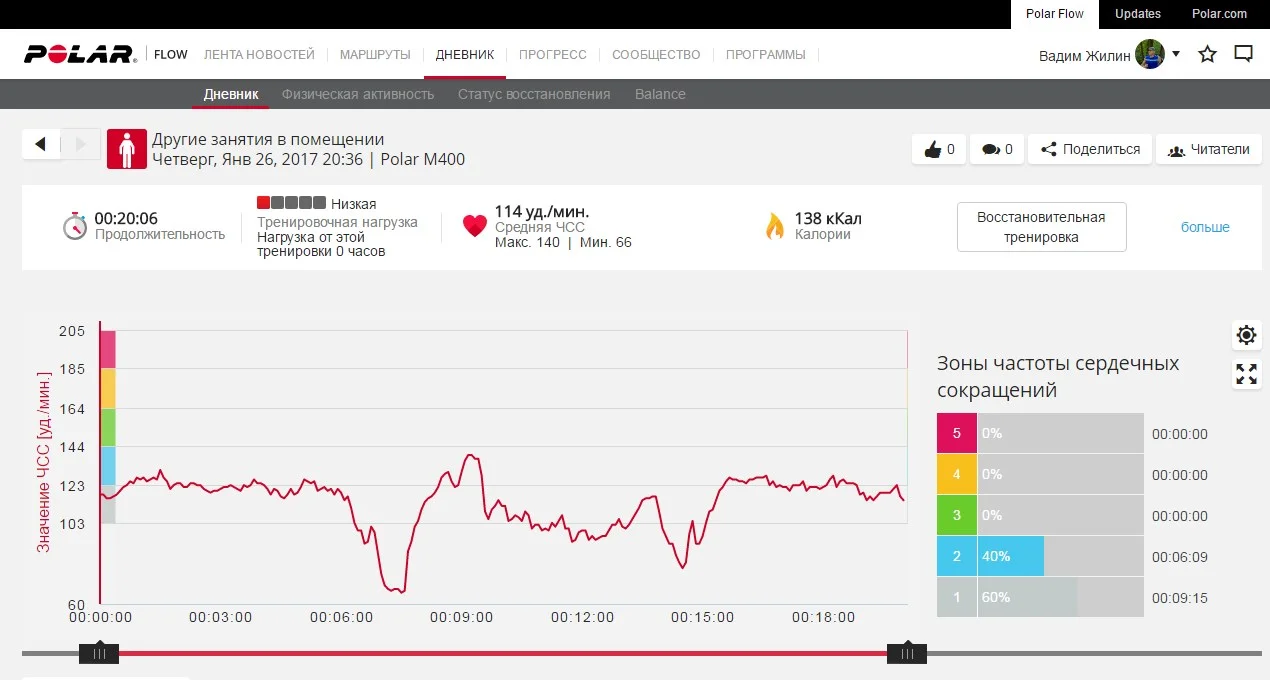This screenshot has width=1270, height=680.
Task: Click the calories flame icon
Action: [775, 226]
